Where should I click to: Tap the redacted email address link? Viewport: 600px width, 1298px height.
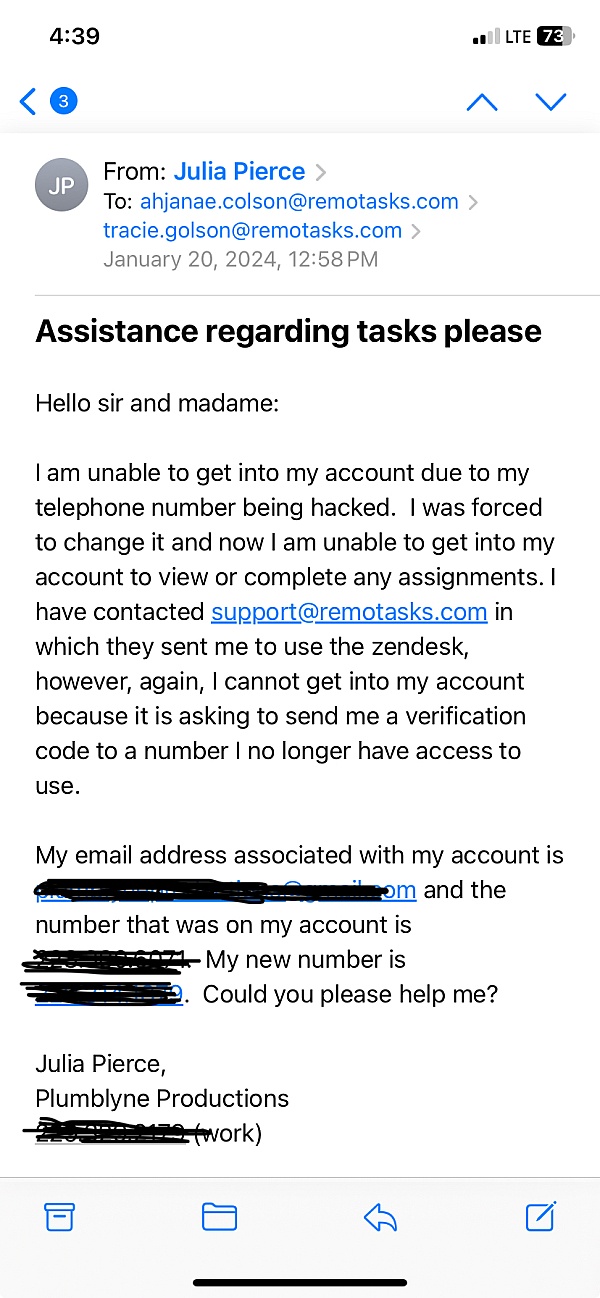225,889
